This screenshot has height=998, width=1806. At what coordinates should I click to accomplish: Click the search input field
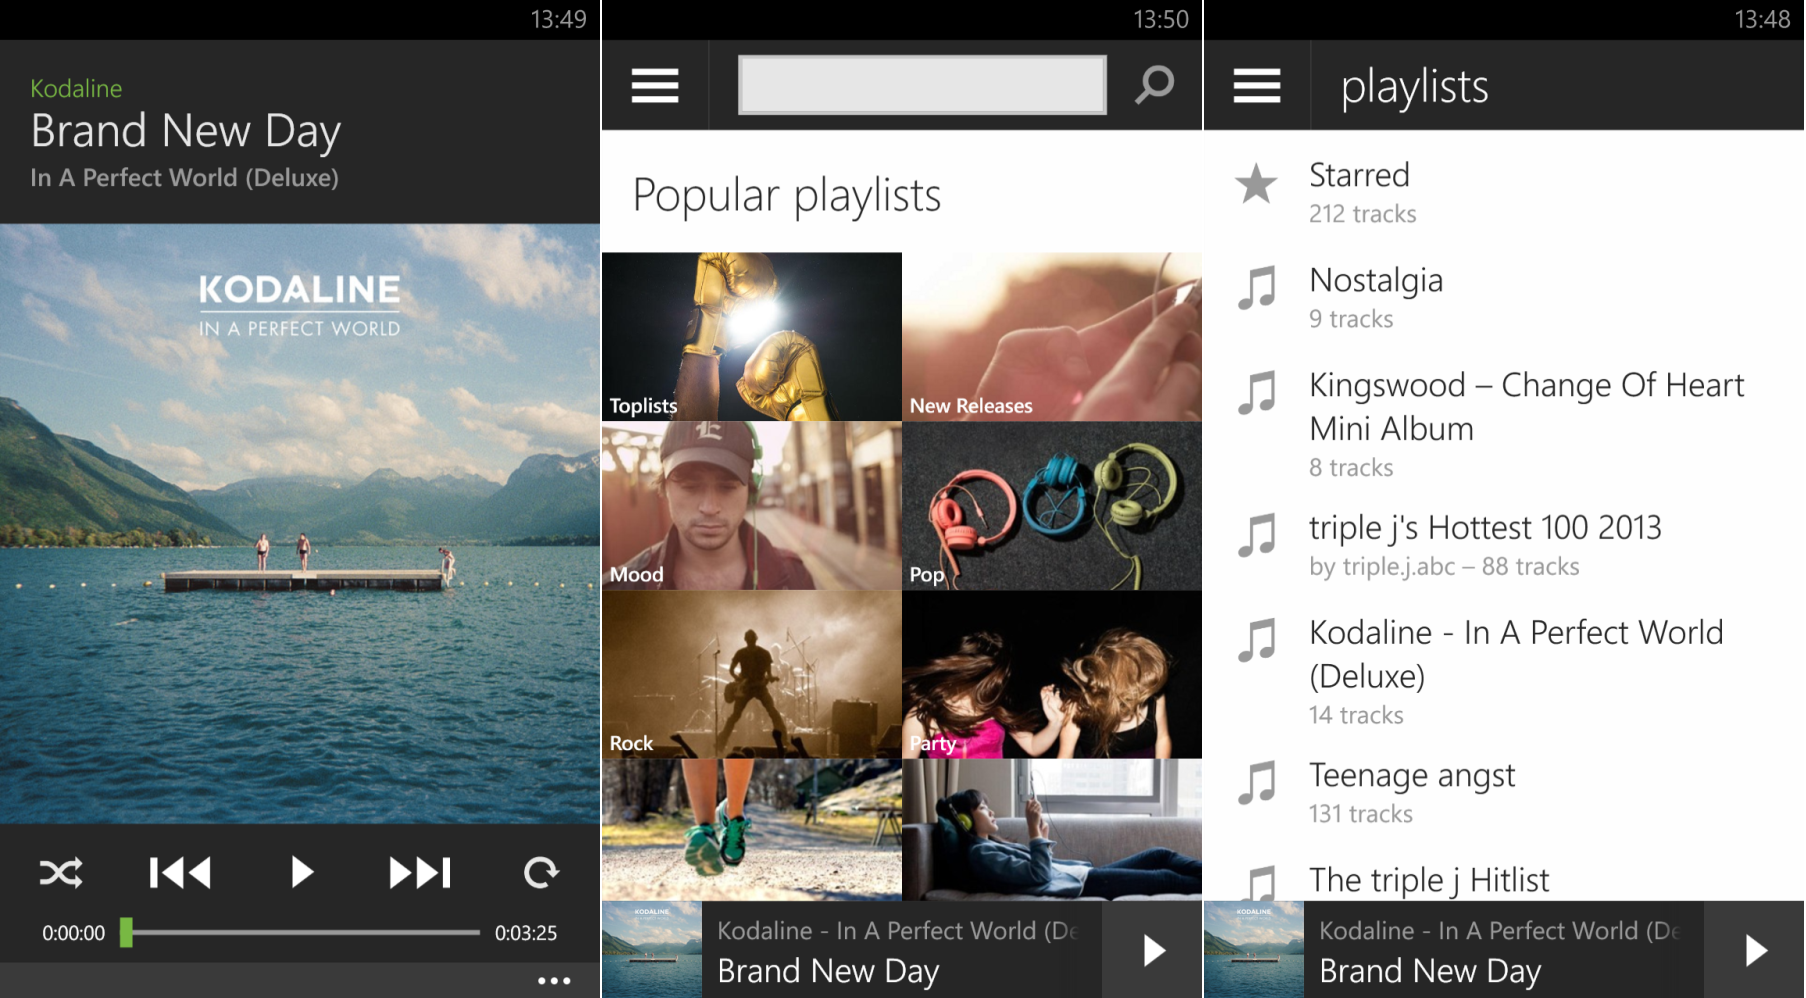922,85
